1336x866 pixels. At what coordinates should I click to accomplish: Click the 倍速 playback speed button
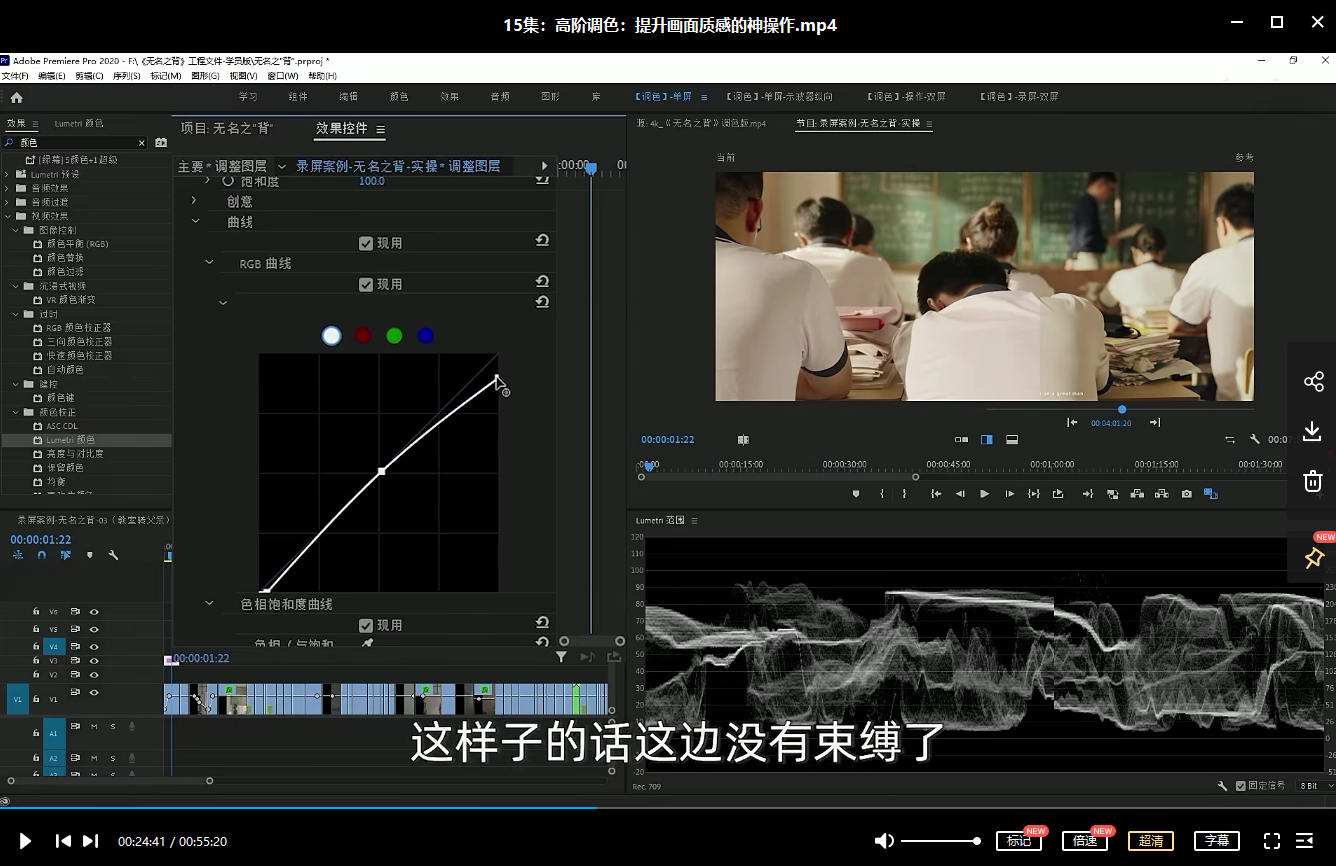(x=1084, y=841)
